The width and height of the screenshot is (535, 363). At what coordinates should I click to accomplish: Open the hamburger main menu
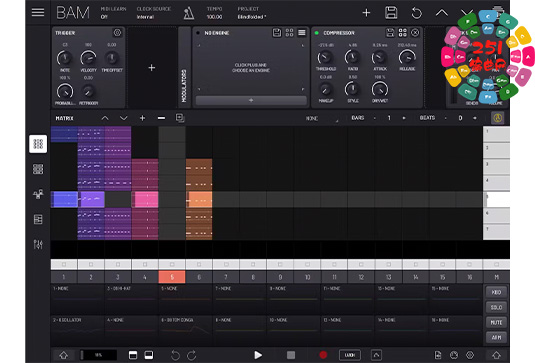(38, 12)
